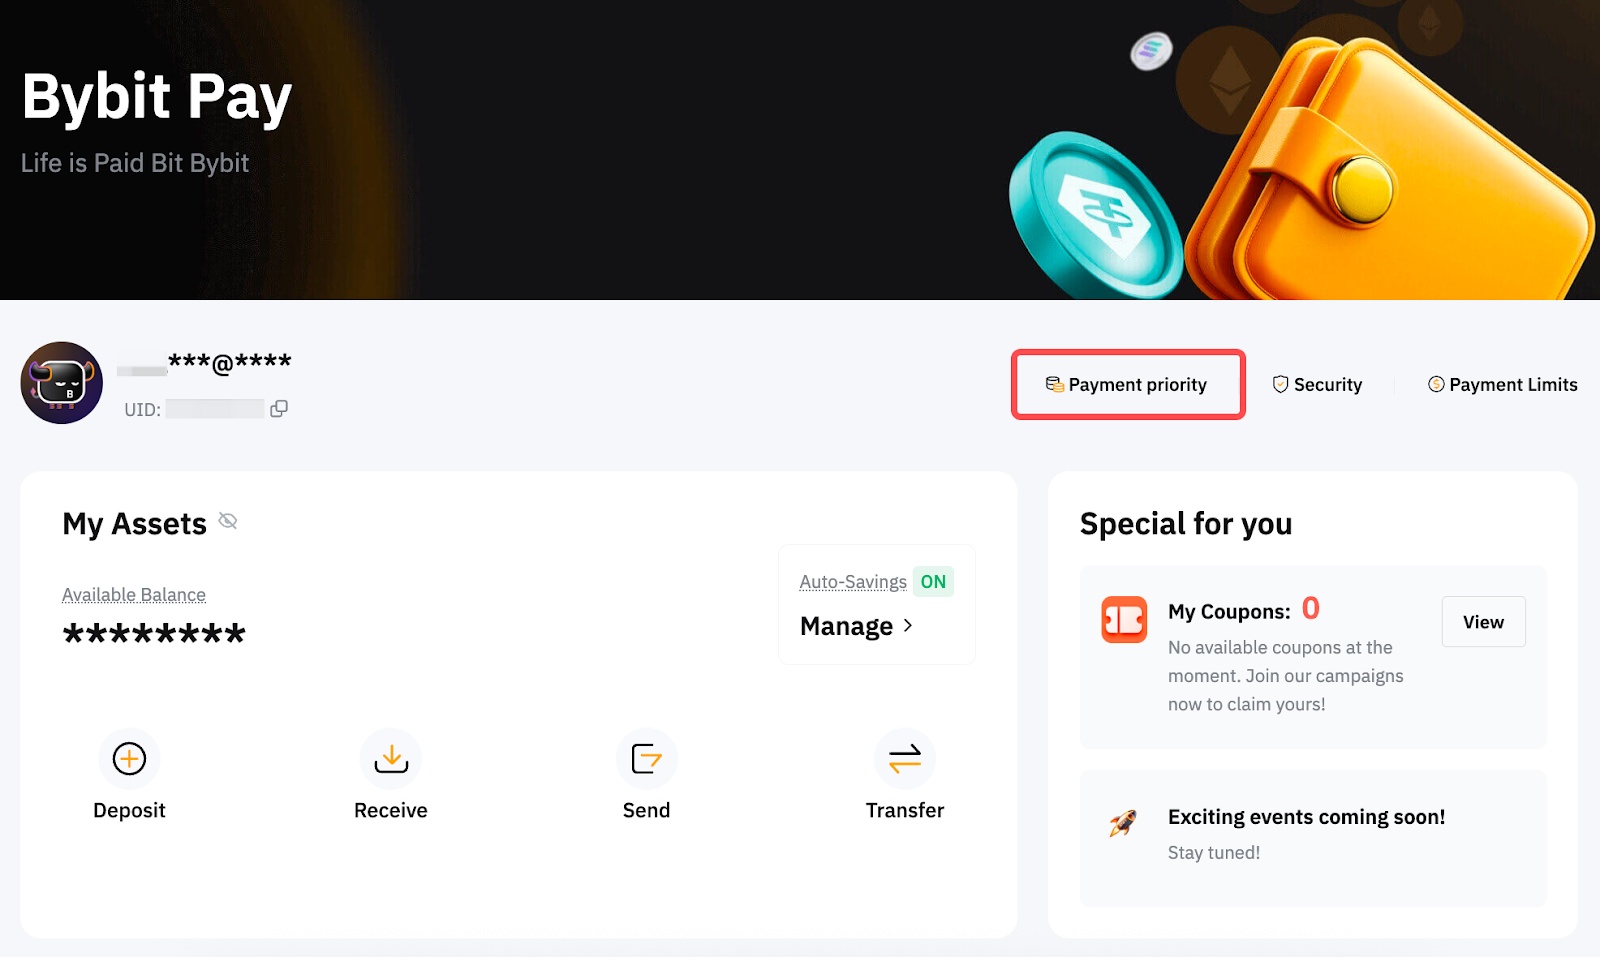
Task: Click the rocket icon beside upcoming events
Action: 1123,823
